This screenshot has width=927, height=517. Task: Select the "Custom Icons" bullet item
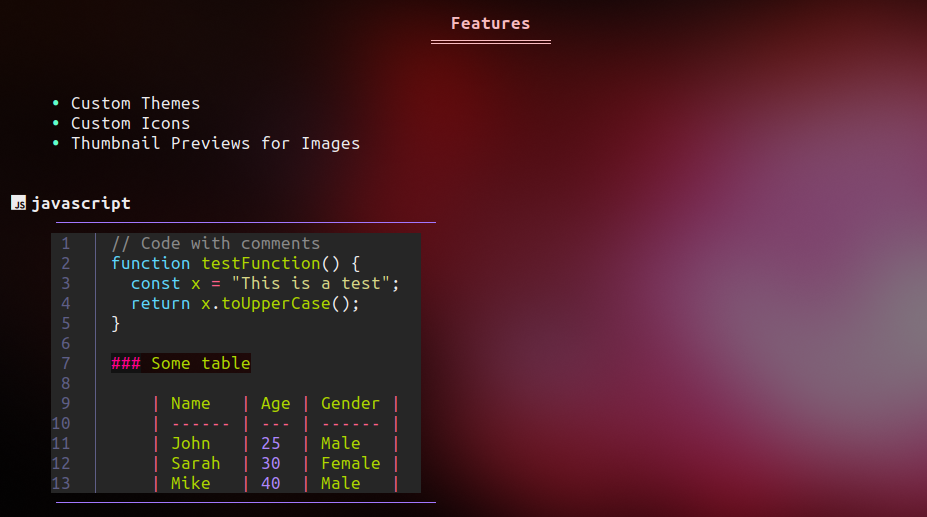130,123
